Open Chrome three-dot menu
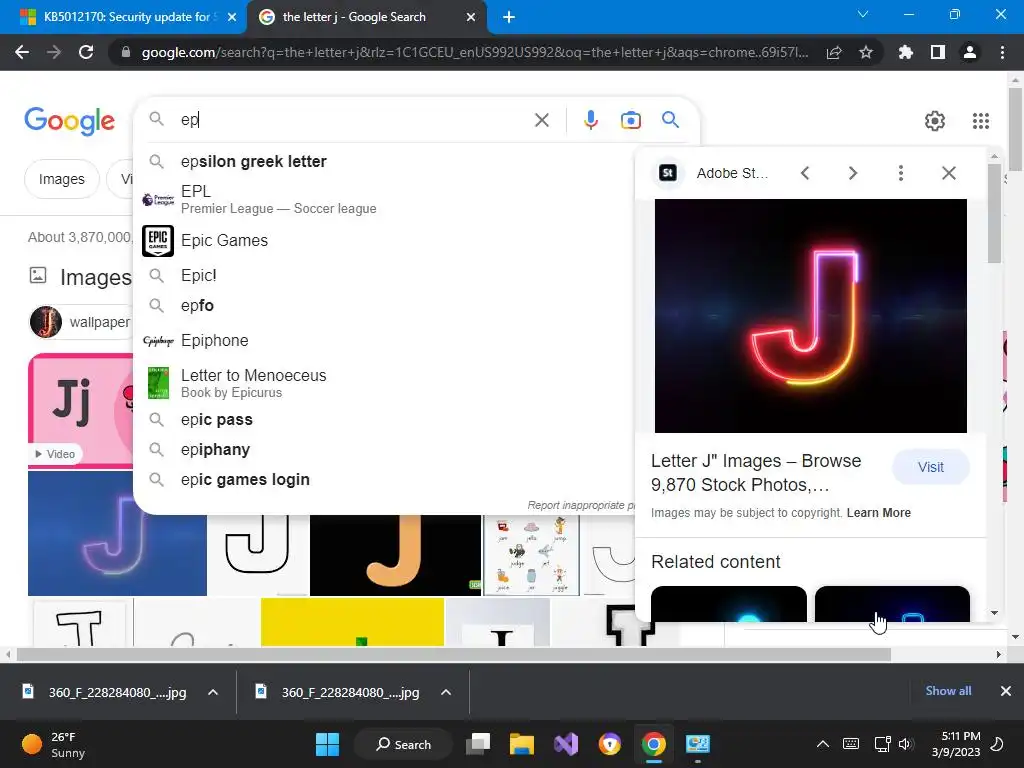 pos(1002,52)
